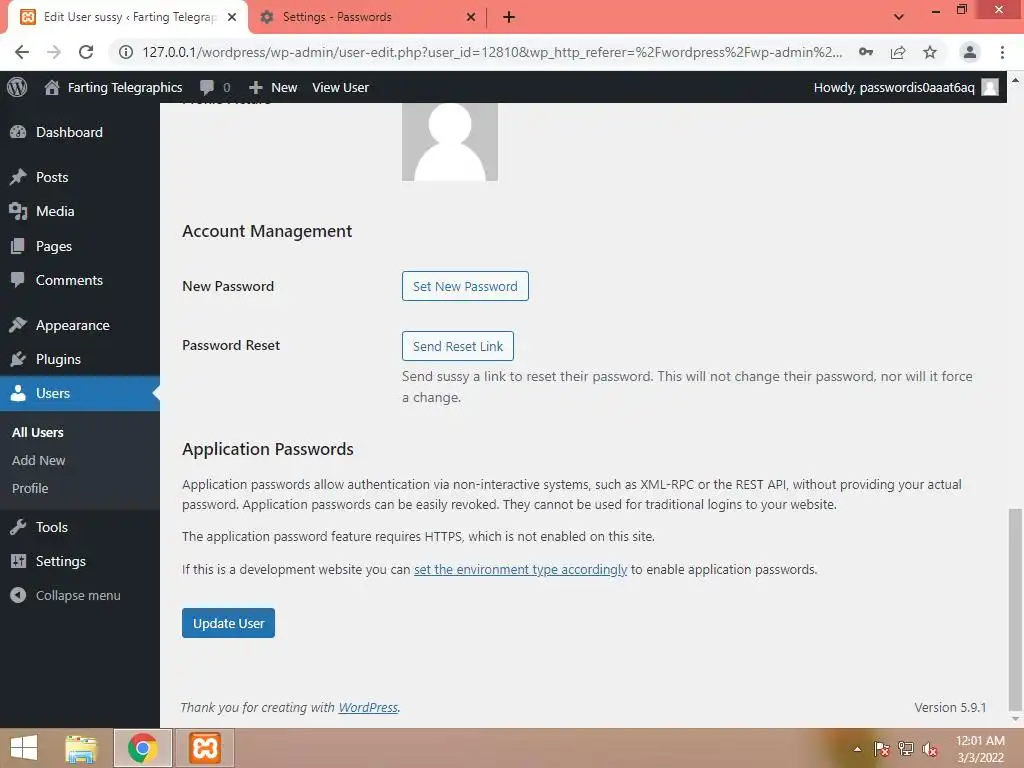The image size is (1024, 768).
Task: Click the Settings sliders icon in sidebar
Action: coord(18,560)
